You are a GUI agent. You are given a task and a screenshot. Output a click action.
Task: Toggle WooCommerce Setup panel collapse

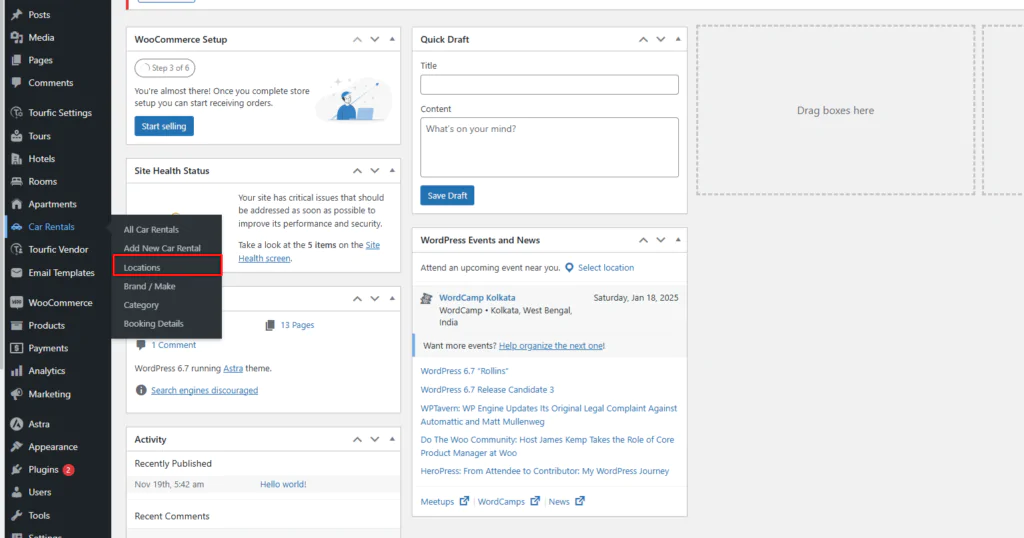(x=392, y=39)
